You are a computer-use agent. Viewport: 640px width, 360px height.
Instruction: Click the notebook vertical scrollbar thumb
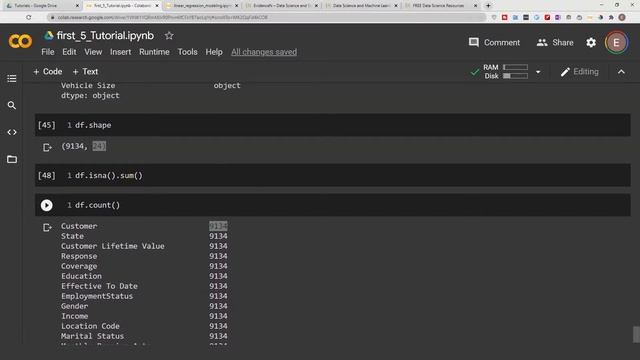click(636, 334)
